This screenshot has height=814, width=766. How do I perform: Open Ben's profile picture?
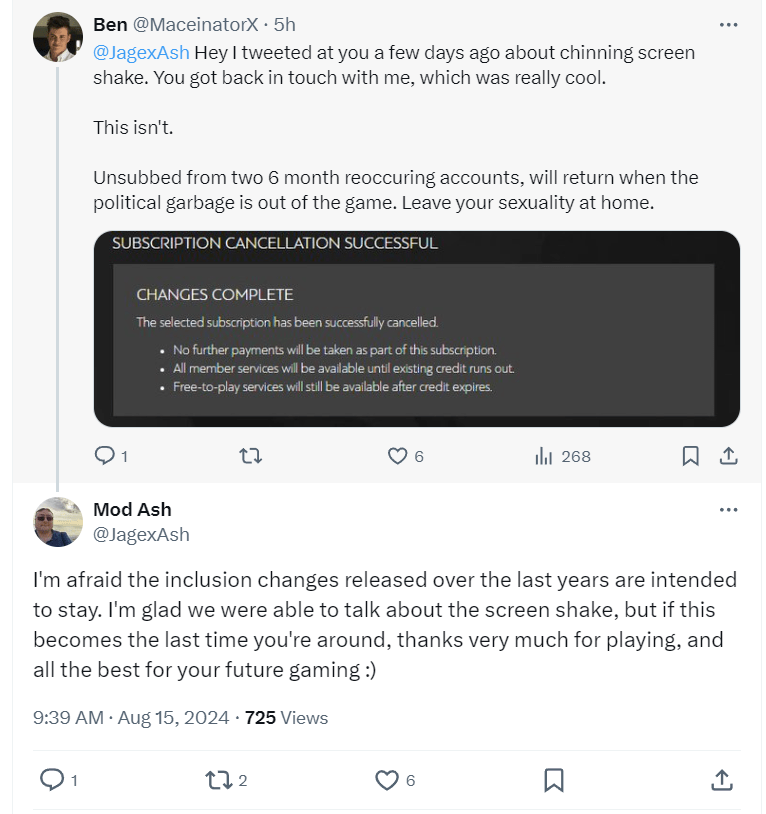coord(57,37)
